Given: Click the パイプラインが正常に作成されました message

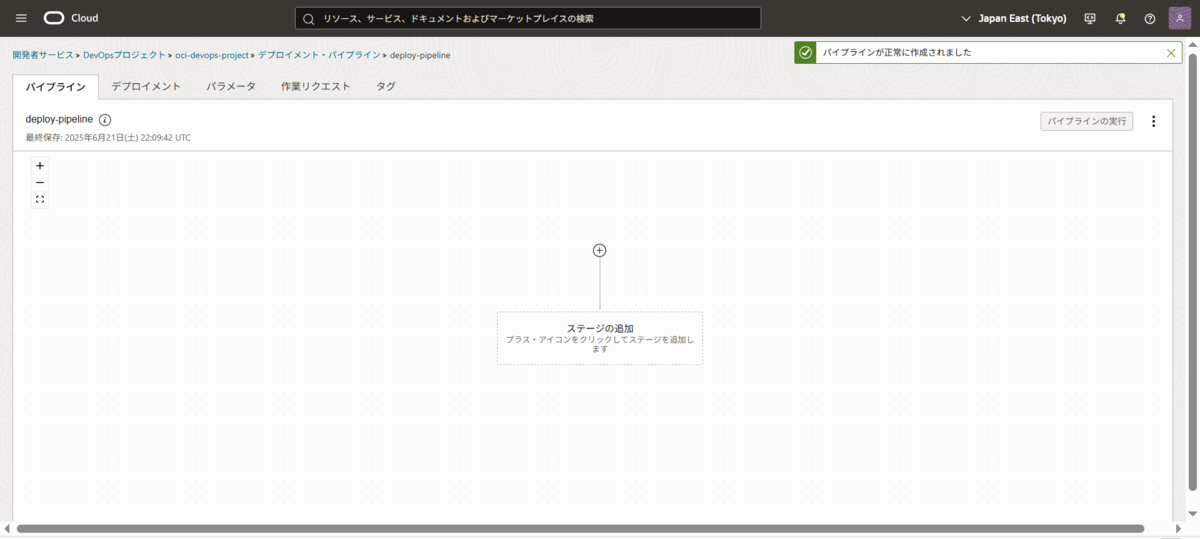Looking at the screenshot, I should point(896,52).
